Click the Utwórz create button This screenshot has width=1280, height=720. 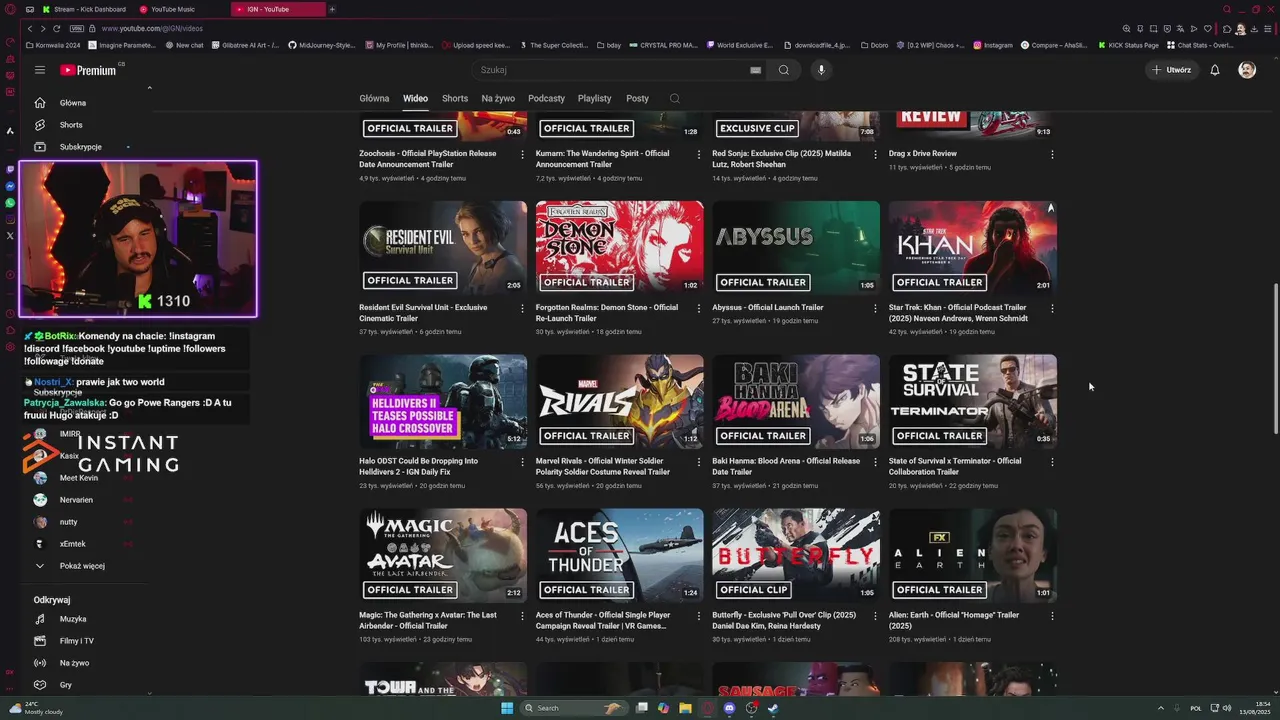coord(1171,70)
